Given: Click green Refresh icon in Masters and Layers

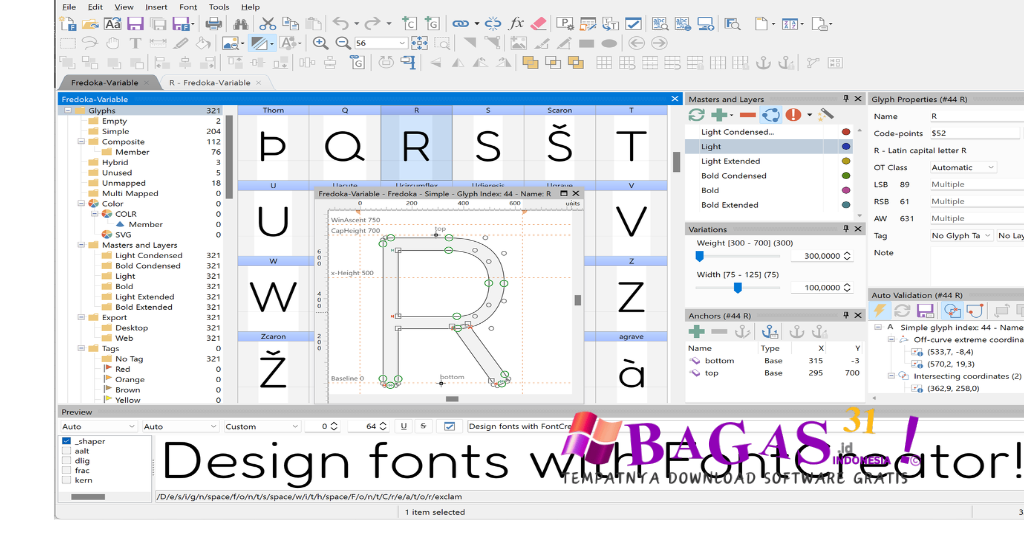Looking at the screenshot, I should click(x=697, y=115).
